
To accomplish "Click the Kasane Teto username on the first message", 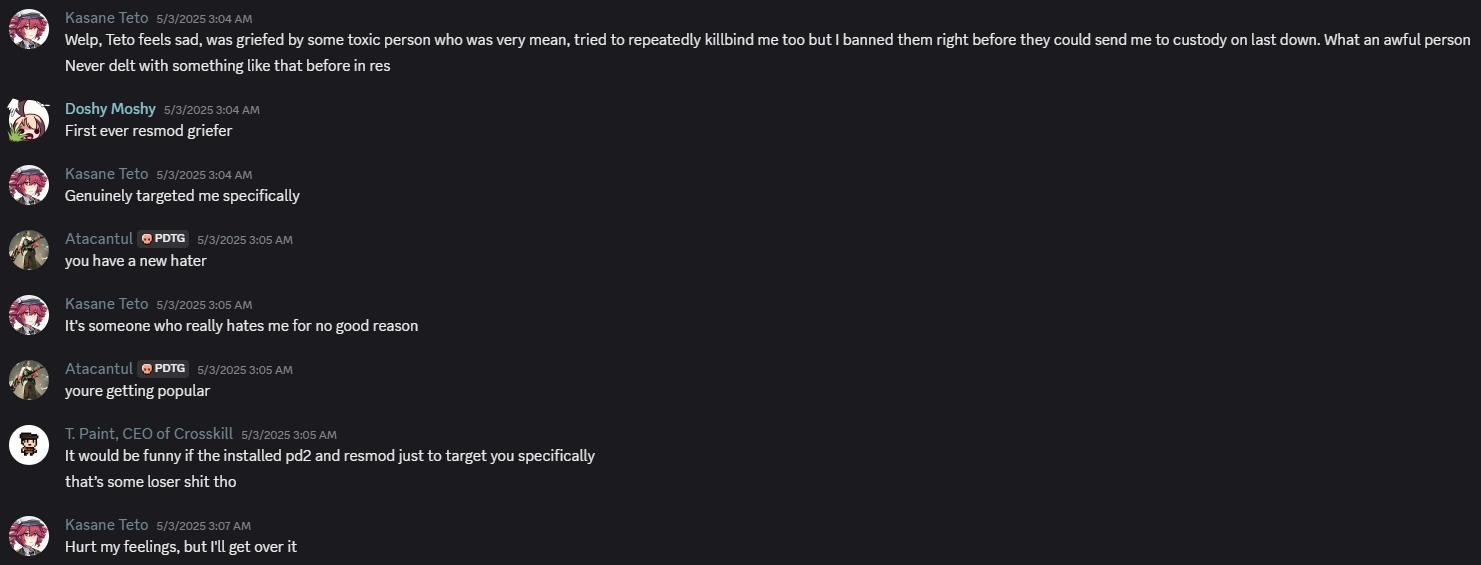I will (x=106, y=18).
